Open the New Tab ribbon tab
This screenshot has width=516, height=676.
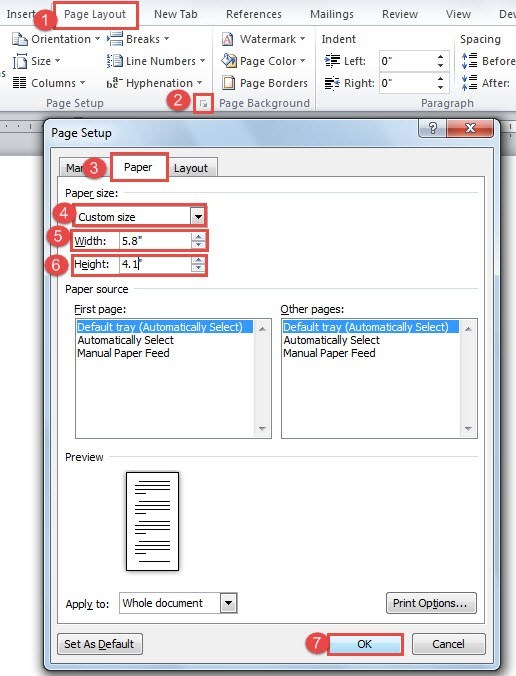tap(175, 14)
